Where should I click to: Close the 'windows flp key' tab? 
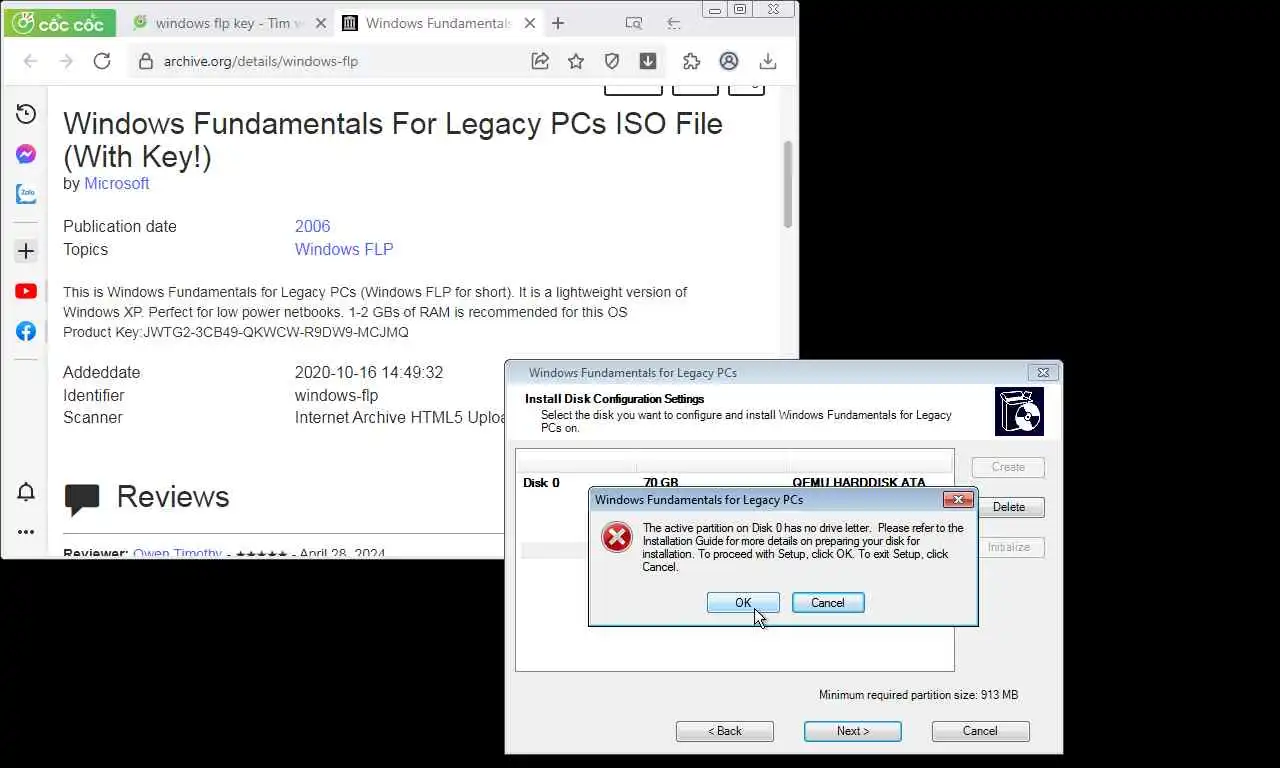pos(319,23)
